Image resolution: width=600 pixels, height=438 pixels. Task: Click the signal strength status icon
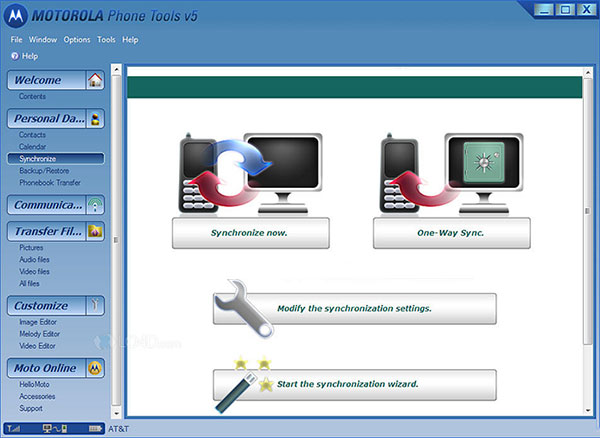(14, 429)
